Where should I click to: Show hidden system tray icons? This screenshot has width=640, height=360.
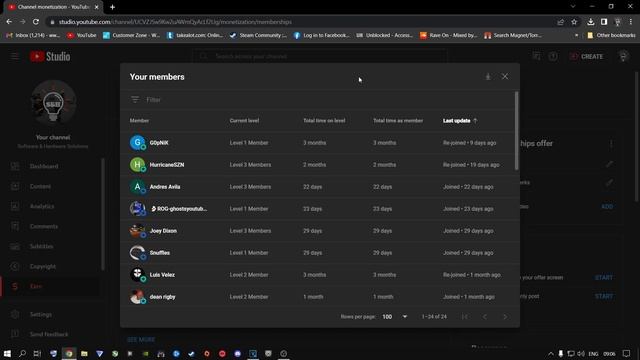click(x=551, y=353)
